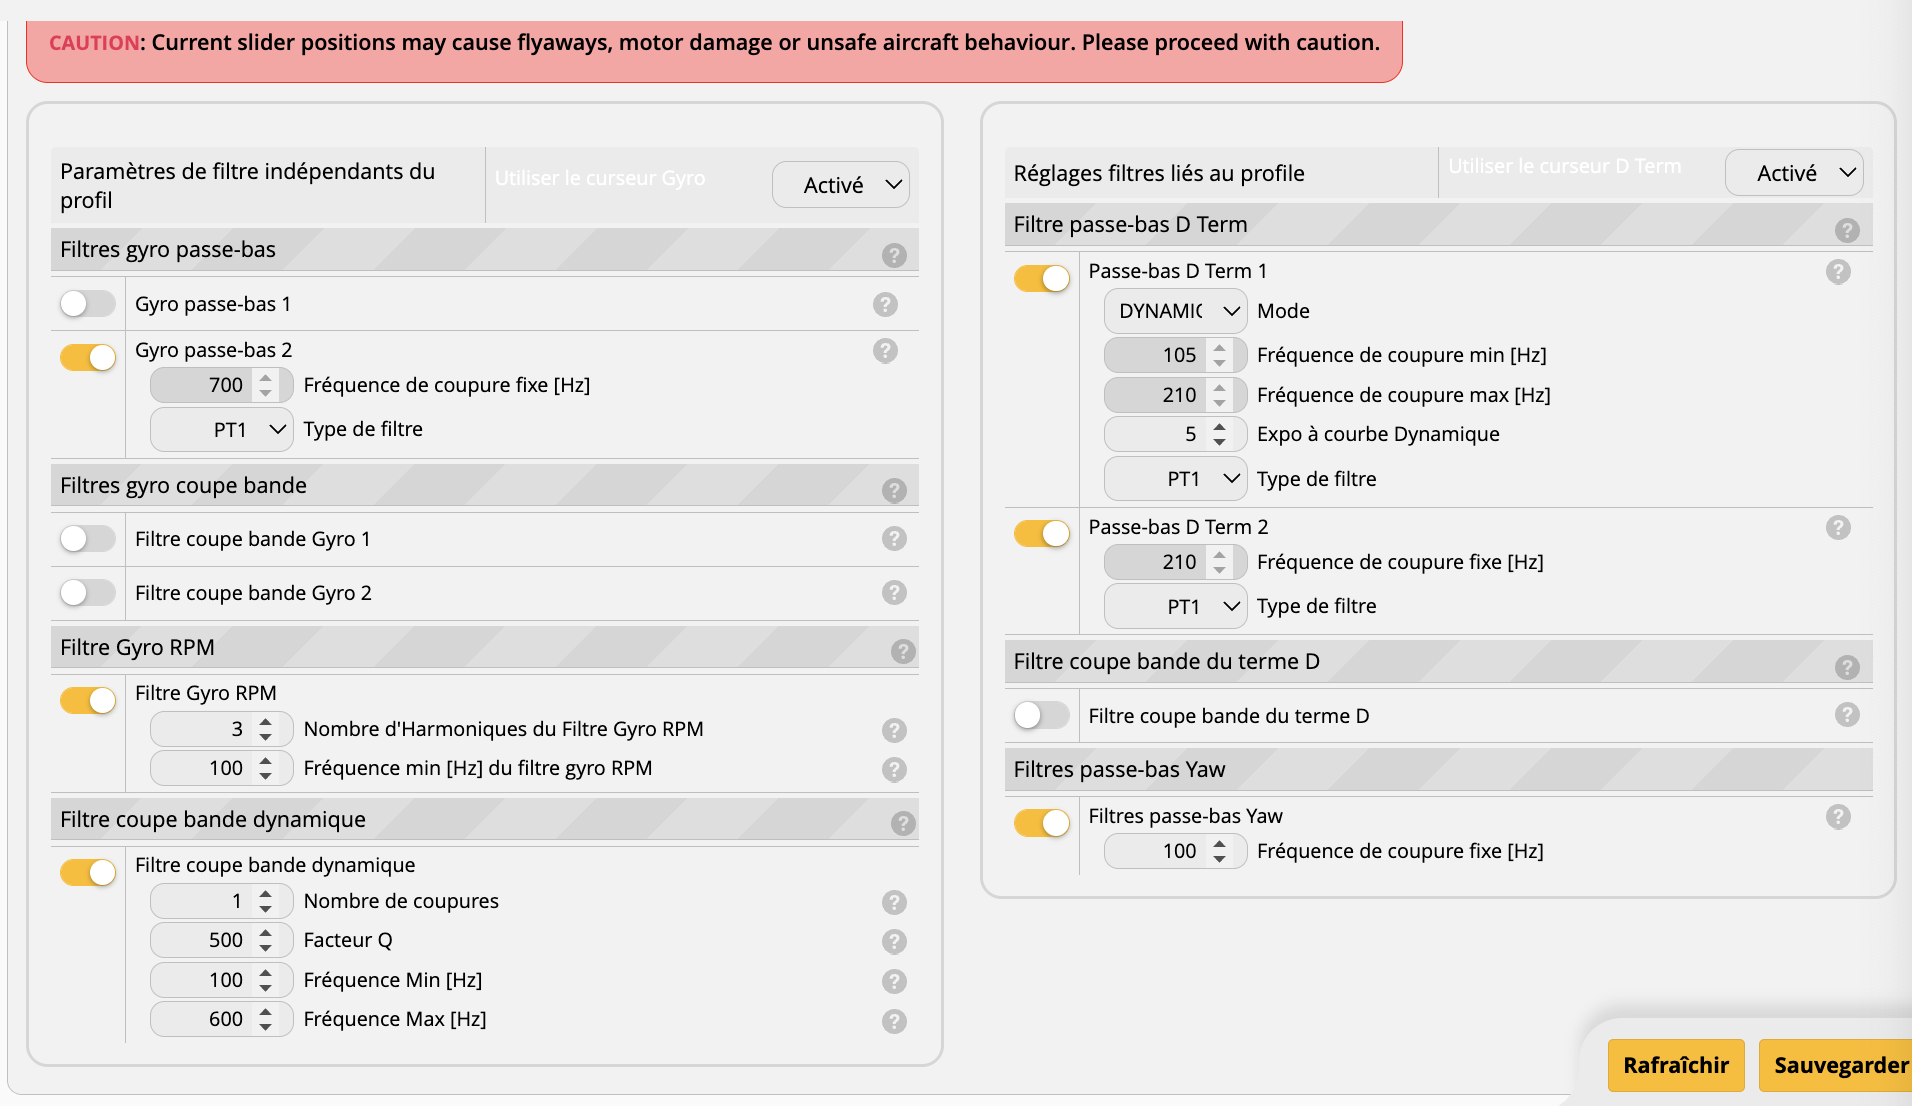Open the DYNAMIC mode dropdown
Screen dimensions: 1912x1106
[1176, 311]
